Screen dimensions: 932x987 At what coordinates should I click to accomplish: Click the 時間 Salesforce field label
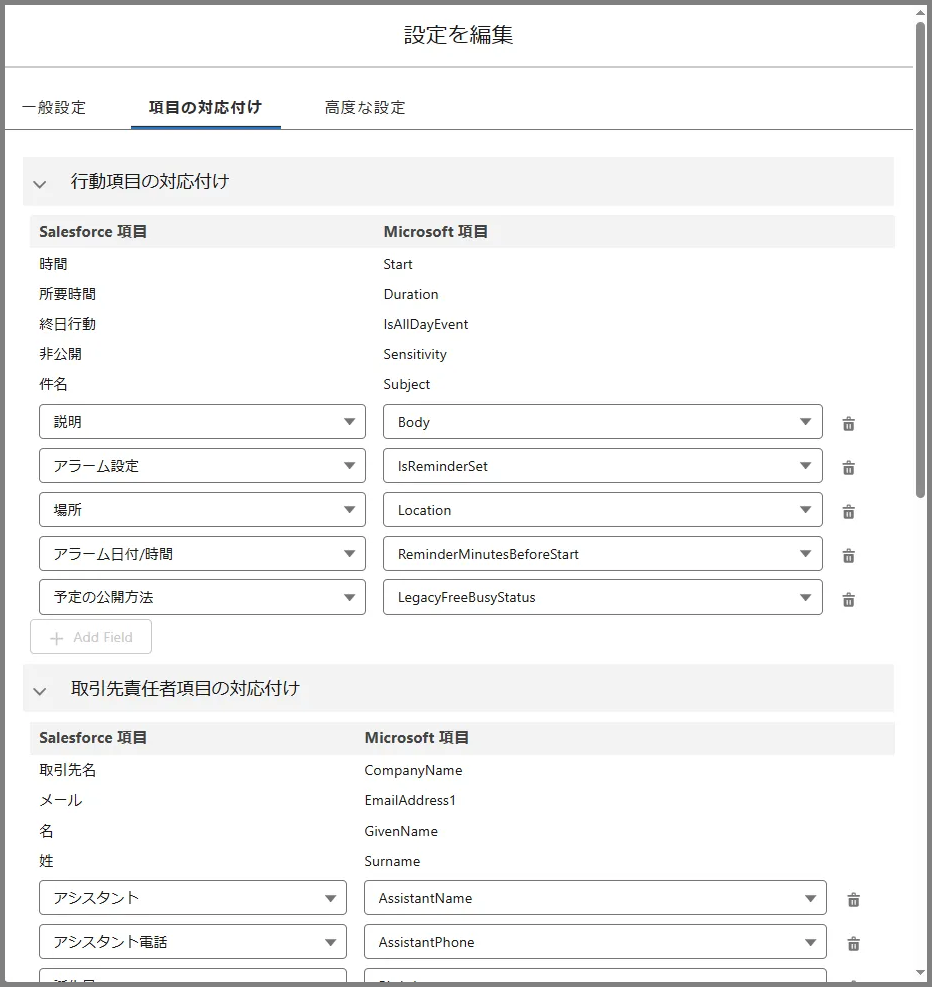click(53, 264)
